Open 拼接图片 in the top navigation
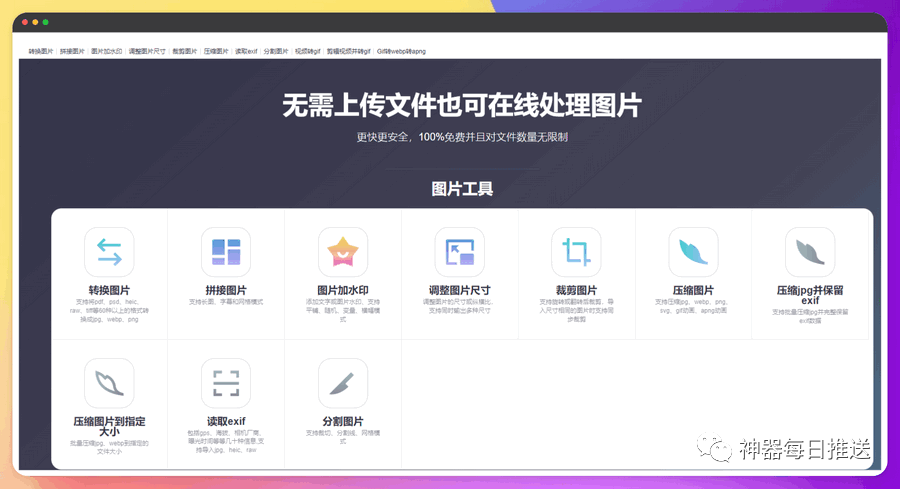 click(72, 51)
